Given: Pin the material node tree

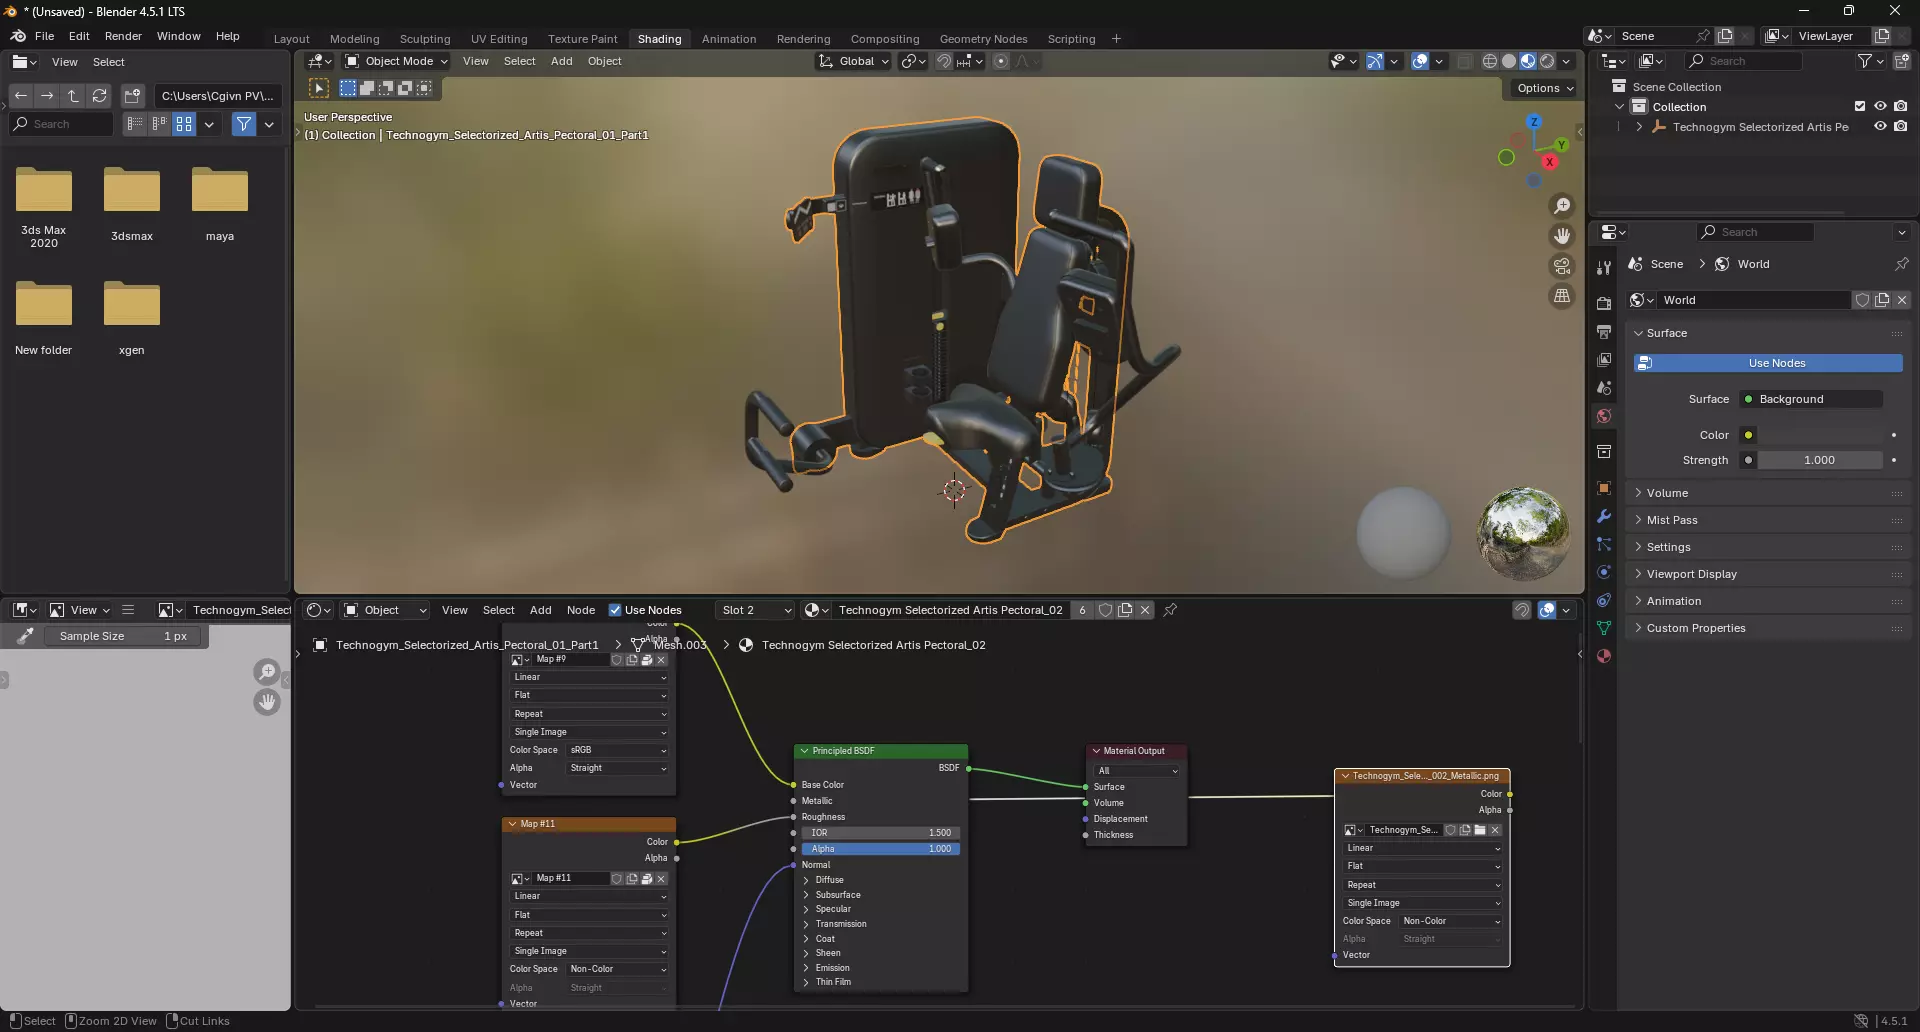Looking at the screenshot, I should tap(1170, 610).
